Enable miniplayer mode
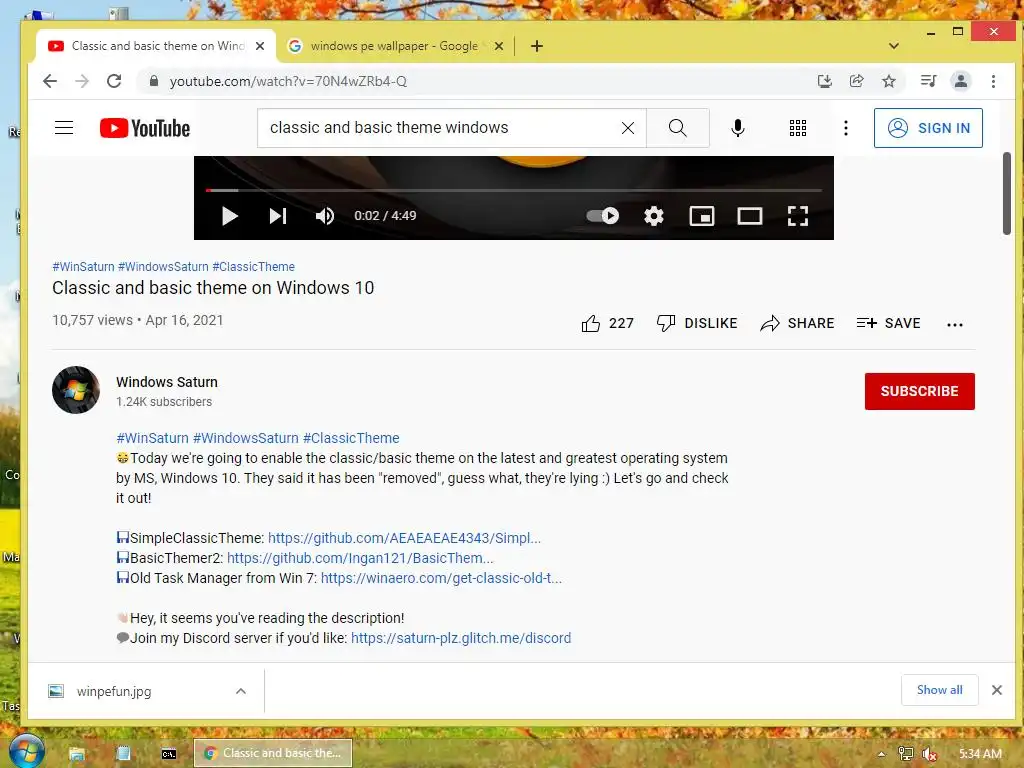The width and height of the screenshot is (1024, 768). (x=702, y=216)
